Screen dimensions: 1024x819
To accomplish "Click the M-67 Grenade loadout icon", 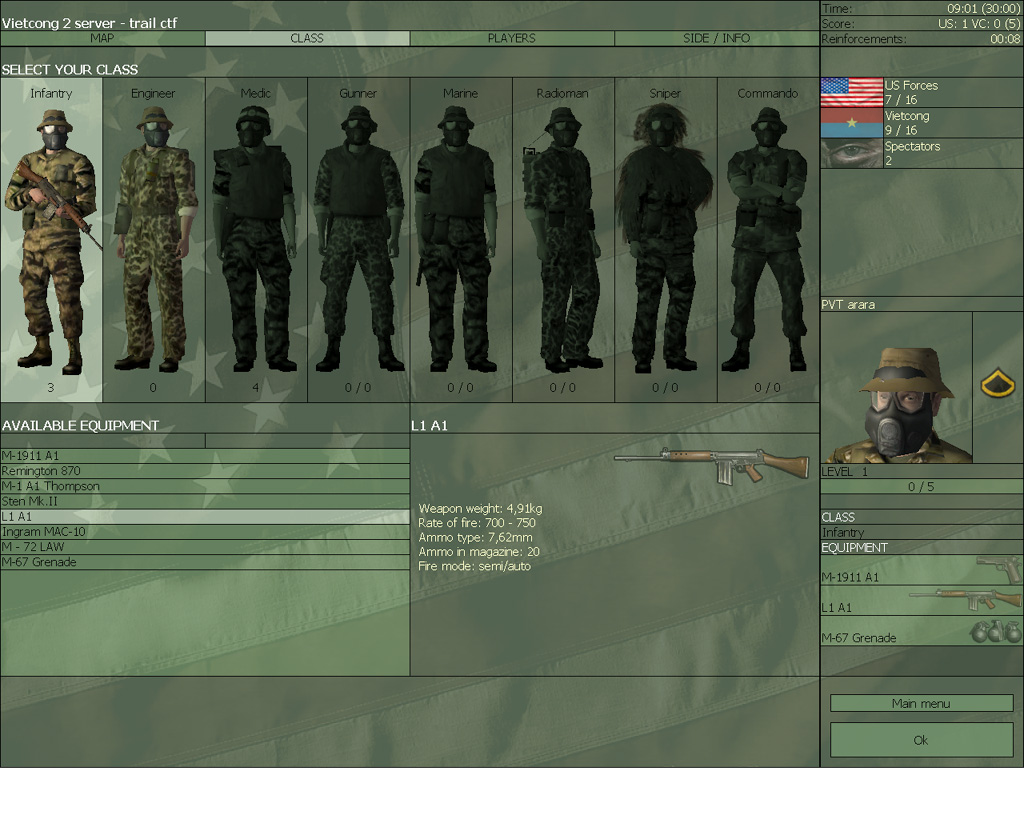I will click(995, 632).
